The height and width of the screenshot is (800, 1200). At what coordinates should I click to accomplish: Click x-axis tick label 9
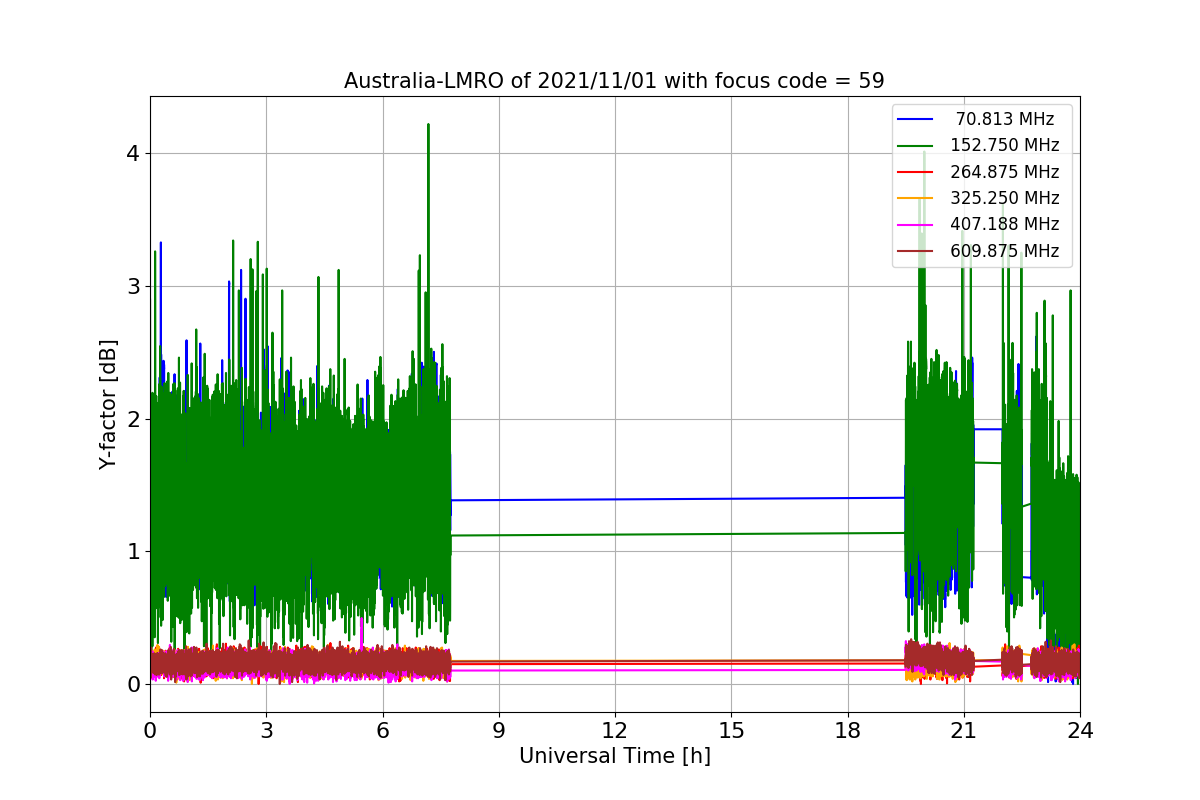pyautogui.click(x=499, y=731)
